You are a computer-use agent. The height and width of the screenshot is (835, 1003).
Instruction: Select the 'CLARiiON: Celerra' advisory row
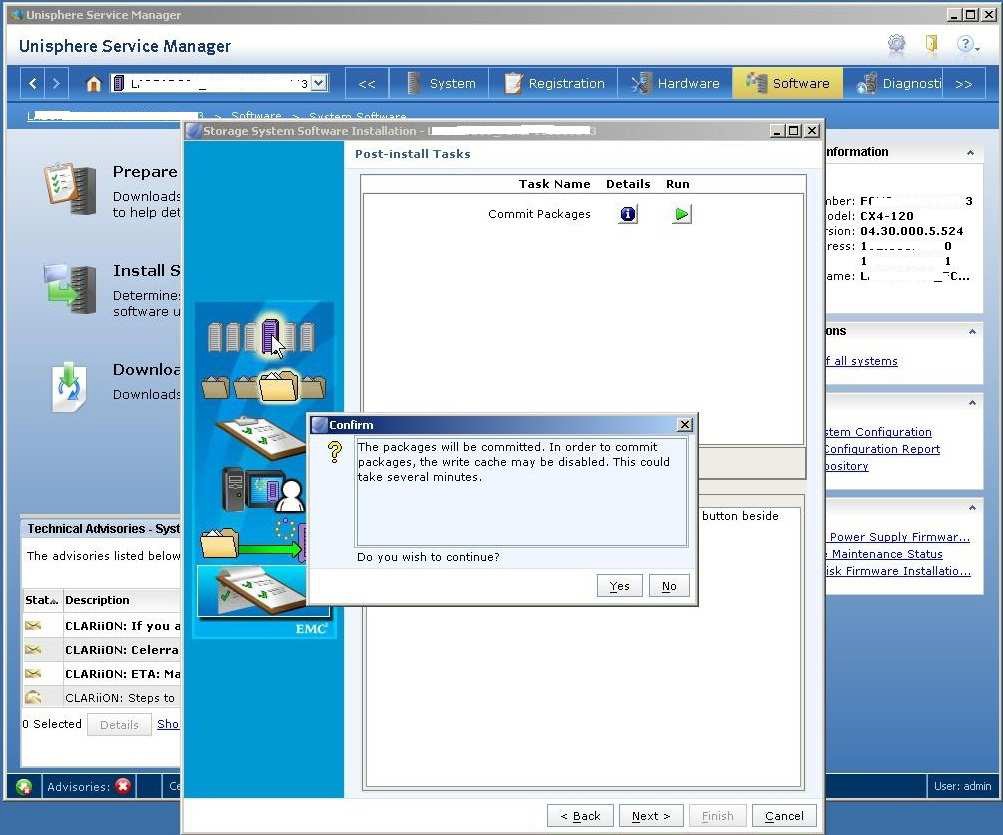(x=102, y=649)
